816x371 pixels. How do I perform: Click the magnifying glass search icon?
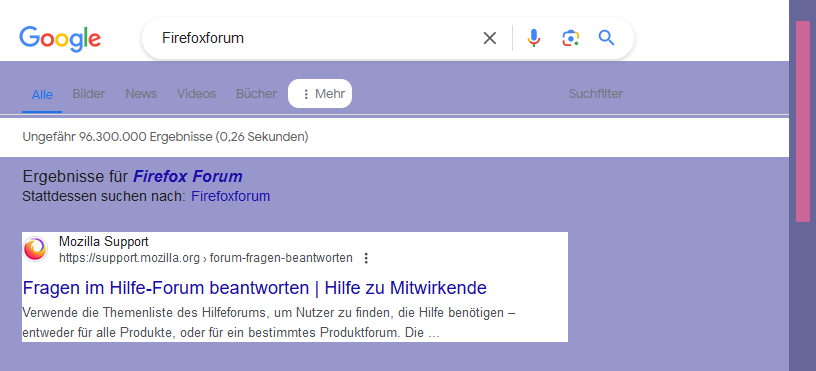point(607,38)
